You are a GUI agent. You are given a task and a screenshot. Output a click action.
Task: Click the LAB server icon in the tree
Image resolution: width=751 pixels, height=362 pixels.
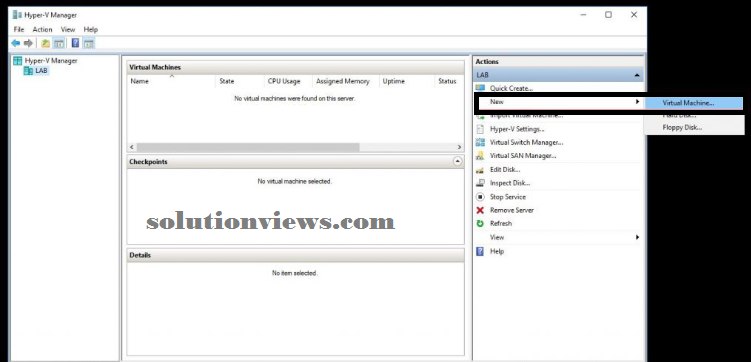coord(28,71)
